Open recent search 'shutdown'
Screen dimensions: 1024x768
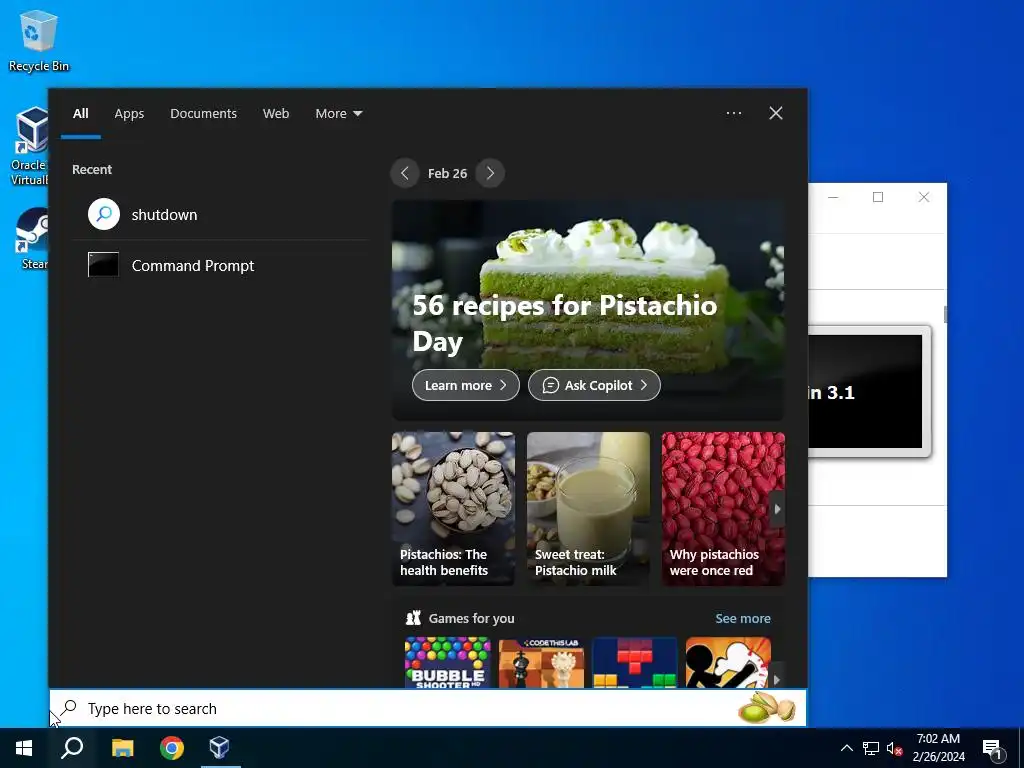(x=221, y=214)
